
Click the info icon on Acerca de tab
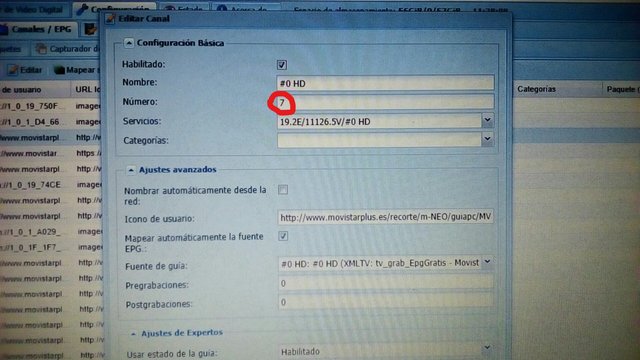[222, 9]
